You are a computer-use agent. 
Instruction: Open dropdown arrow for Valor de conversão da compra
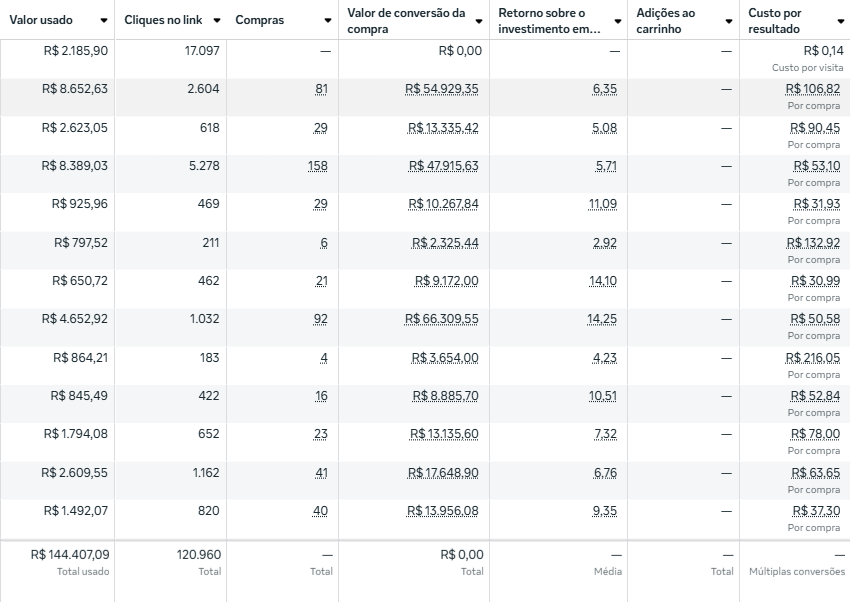click(478, 21)
